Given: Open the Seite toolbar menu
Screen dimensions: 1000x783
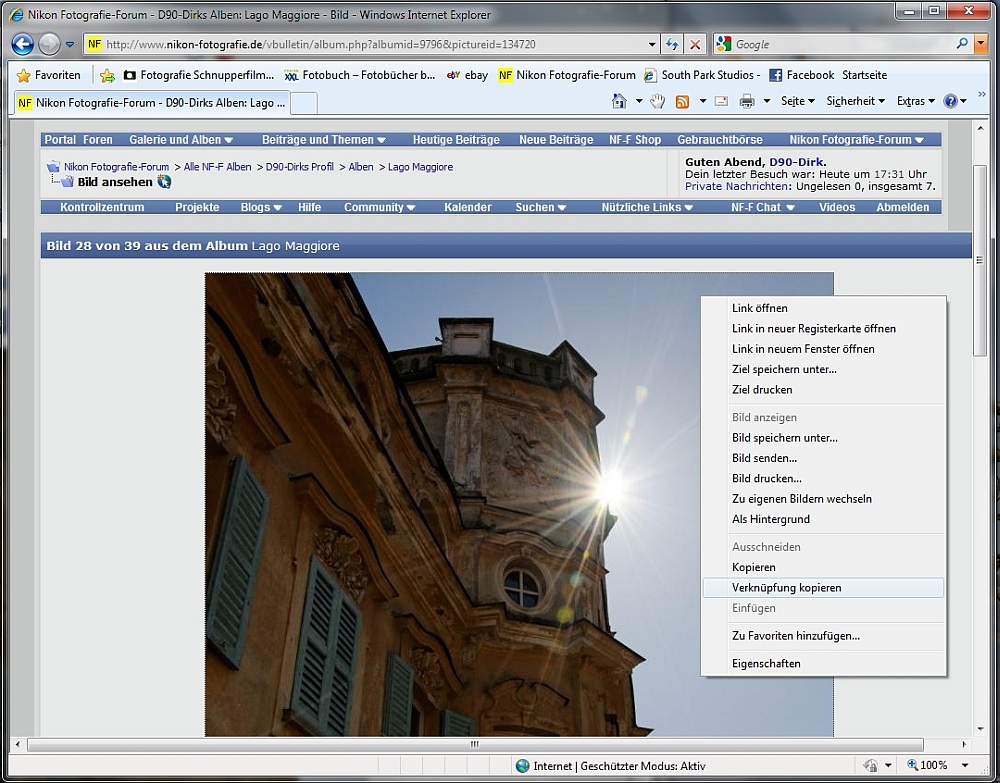Looking at the screenshot, I should tap(798, 101).
